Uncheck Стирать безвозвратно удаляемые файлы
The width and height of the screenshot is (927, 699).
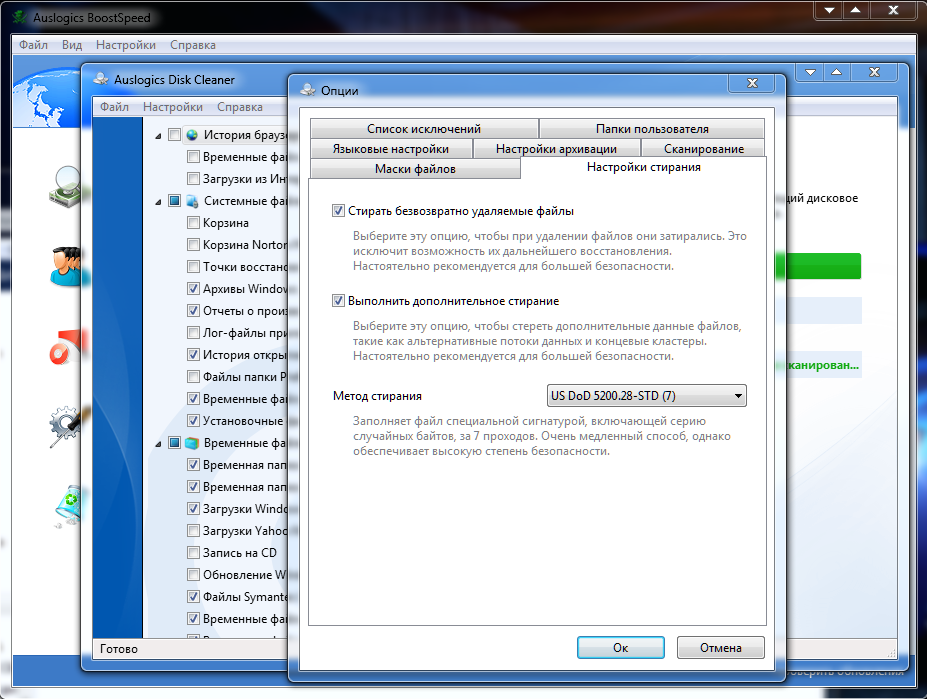pyautogui.click(x=338, y=211)
